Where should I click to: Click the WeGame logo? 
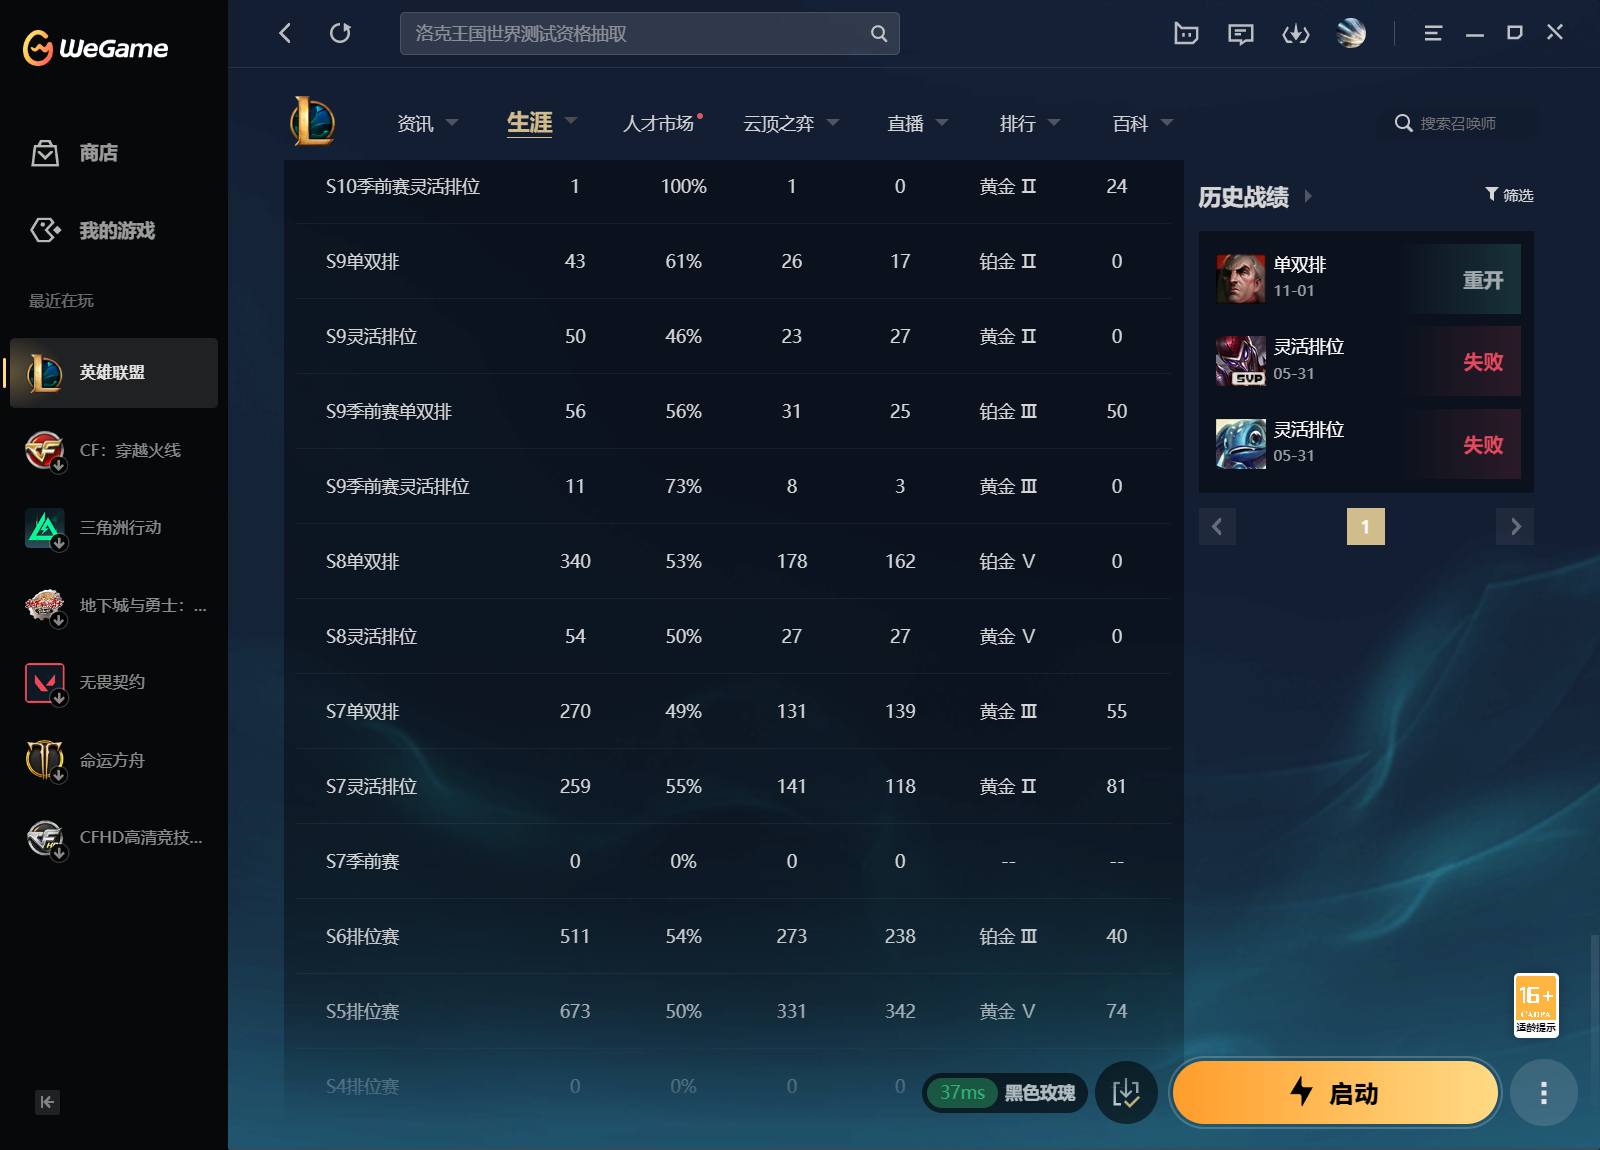point(96,48)
